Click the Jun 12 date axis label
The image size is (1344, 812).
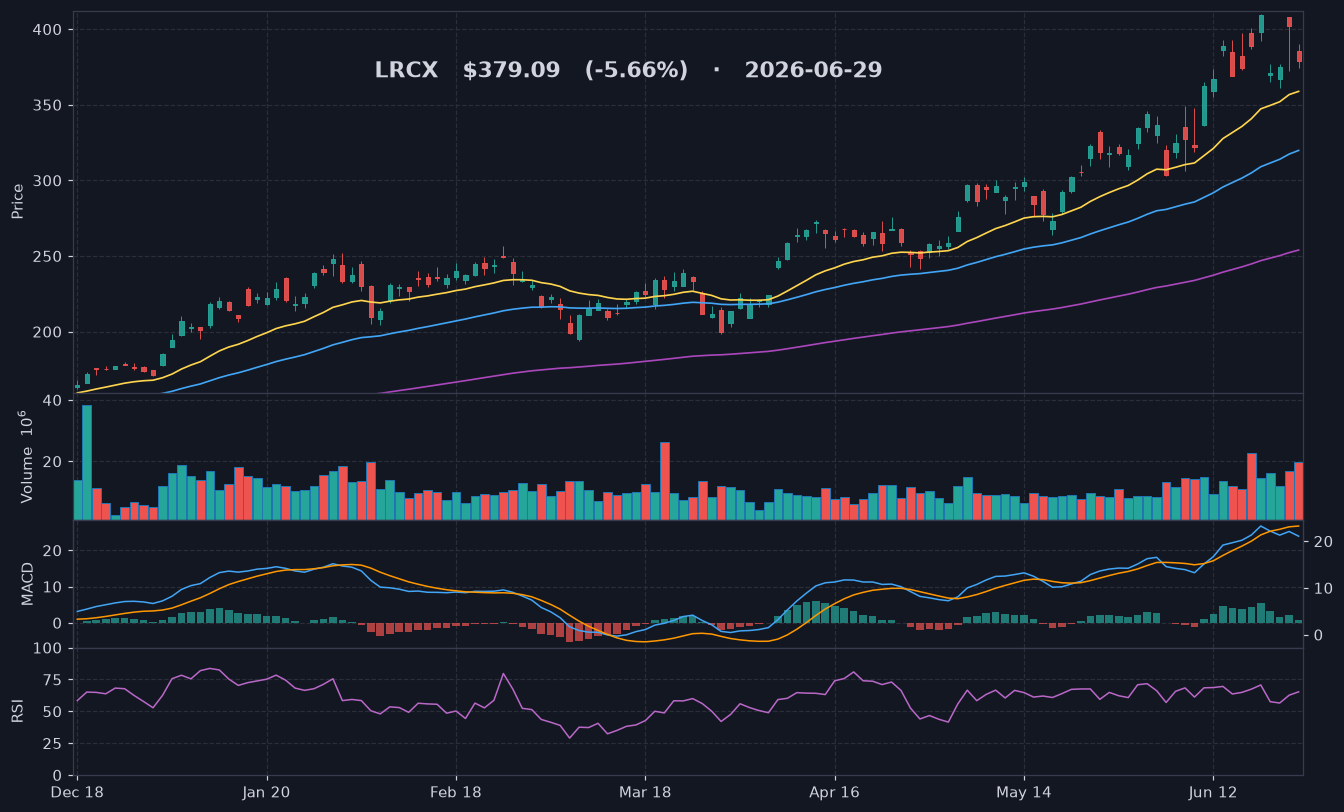pyautogui.click(x=1213, y=792)
